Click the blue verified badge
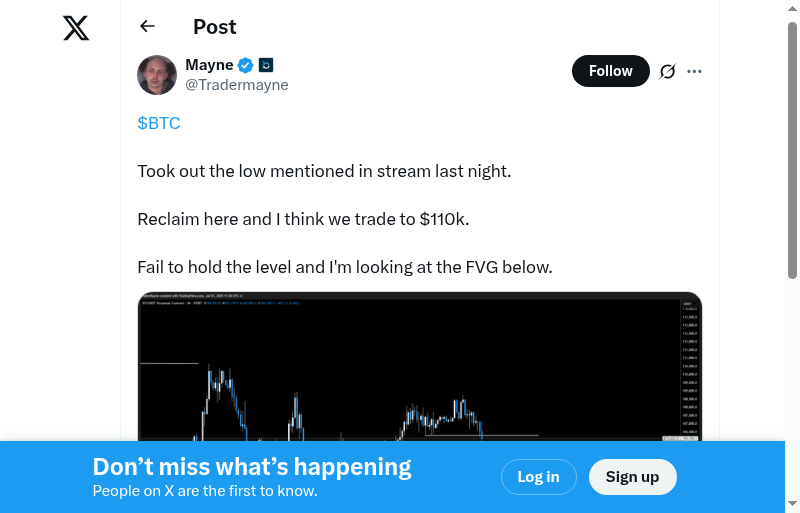 coord(245,66)
